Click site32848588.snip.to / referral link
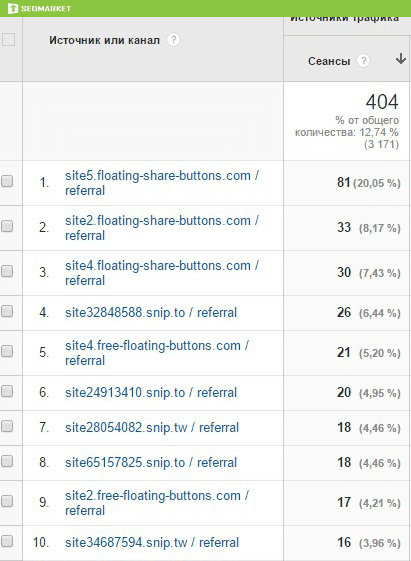This screenshot has width=411, height=561. tap(151, 313)
